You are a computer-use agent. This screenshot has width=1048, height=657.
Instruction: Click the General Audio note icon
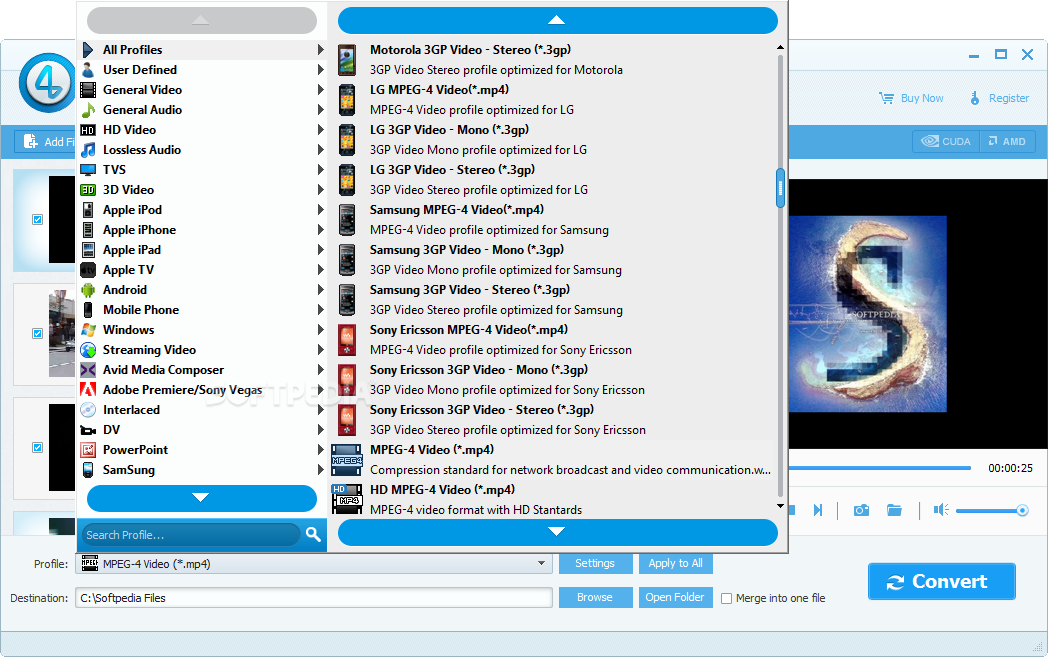[x=88, y=110]
